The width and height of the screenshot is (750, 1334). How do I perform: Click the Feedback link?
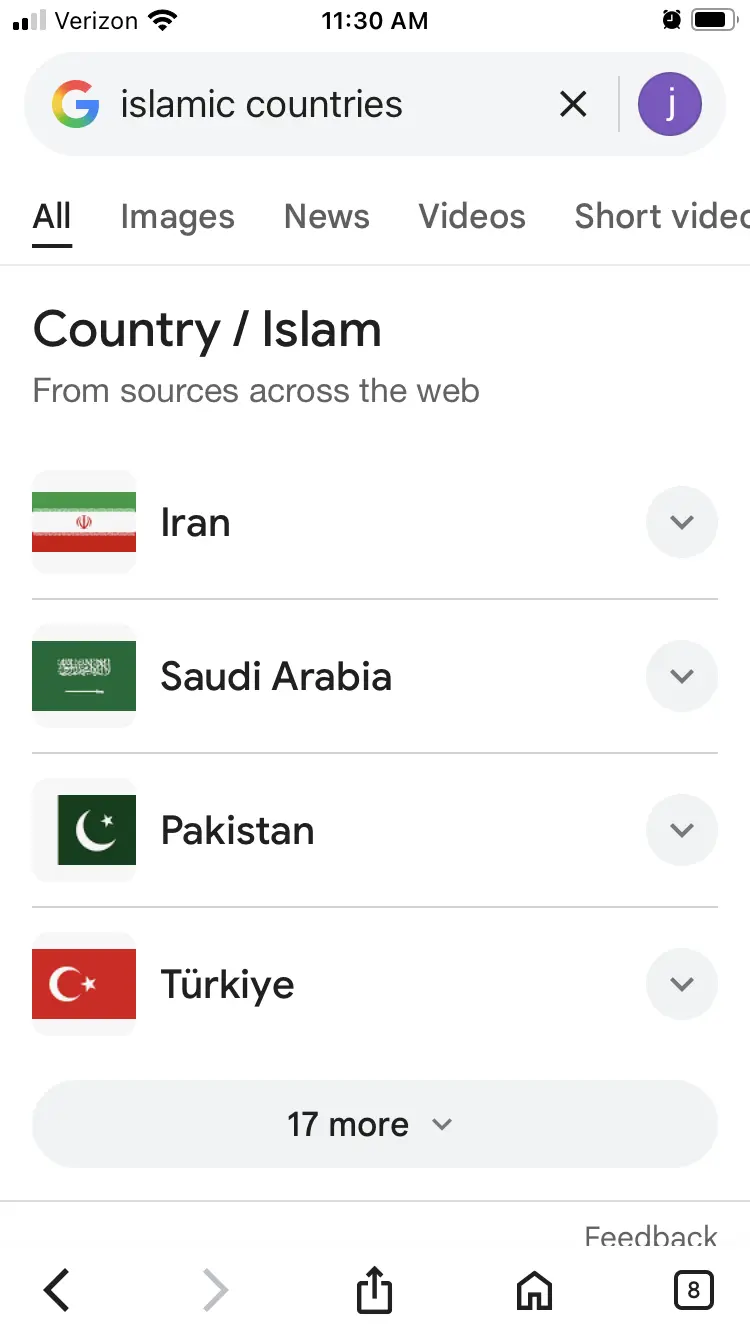[x=651, y=1238]
